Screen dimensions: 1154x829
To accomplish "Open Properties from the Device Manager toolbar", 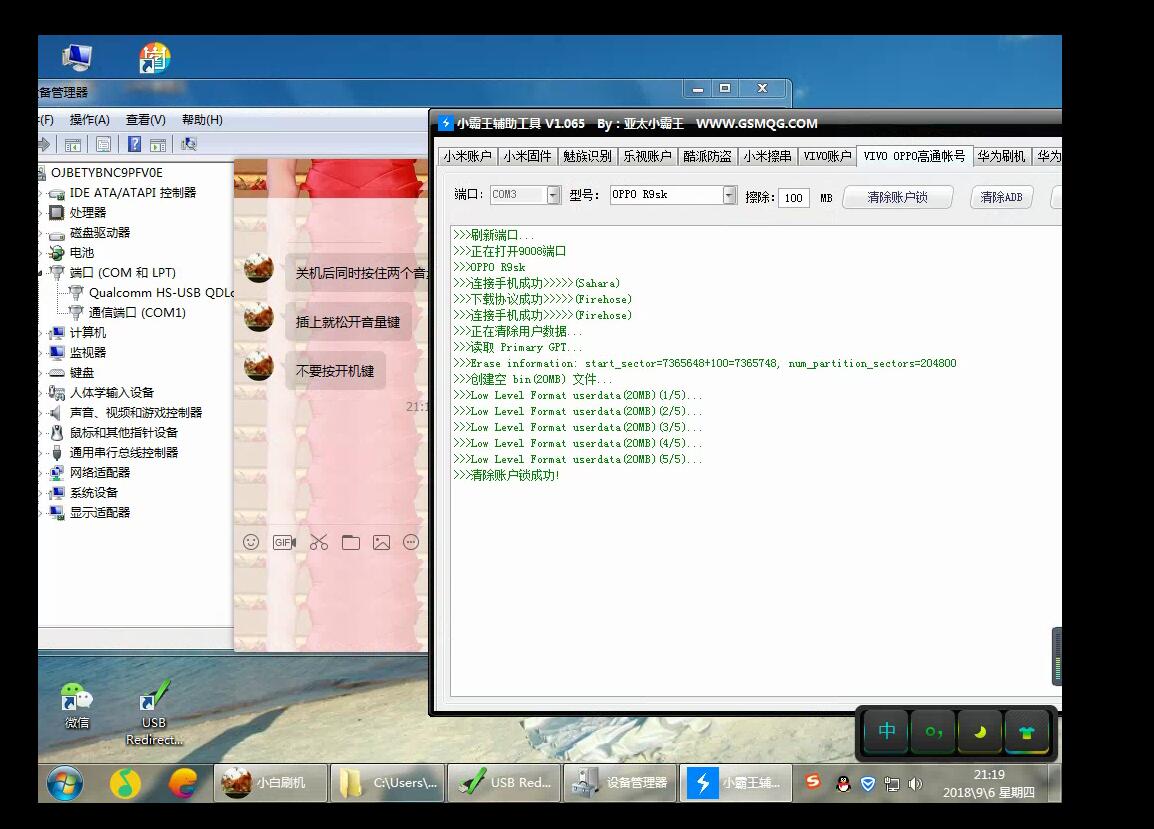I will pos(103,145).
